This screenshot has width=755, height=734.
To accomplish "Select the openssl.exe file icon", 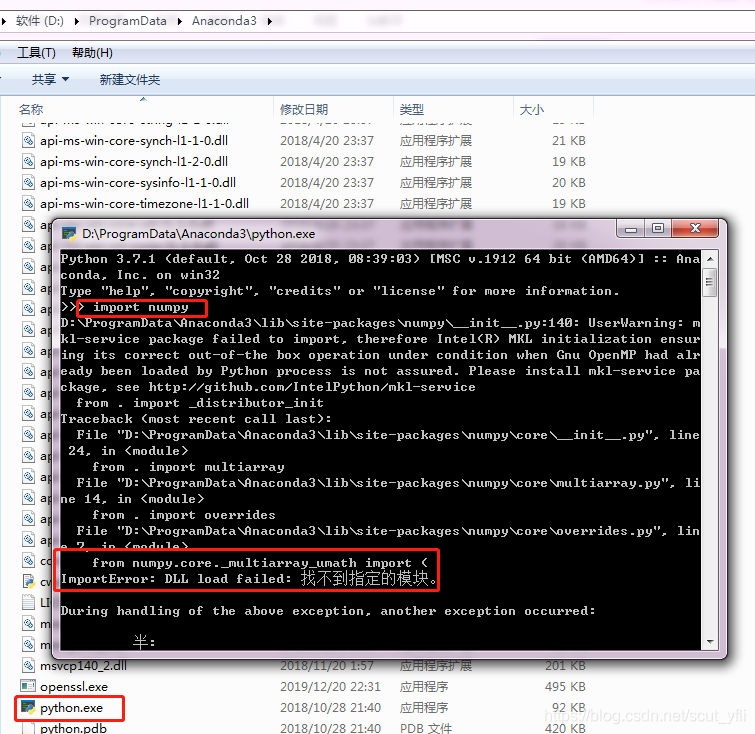I will coord(28,686).
